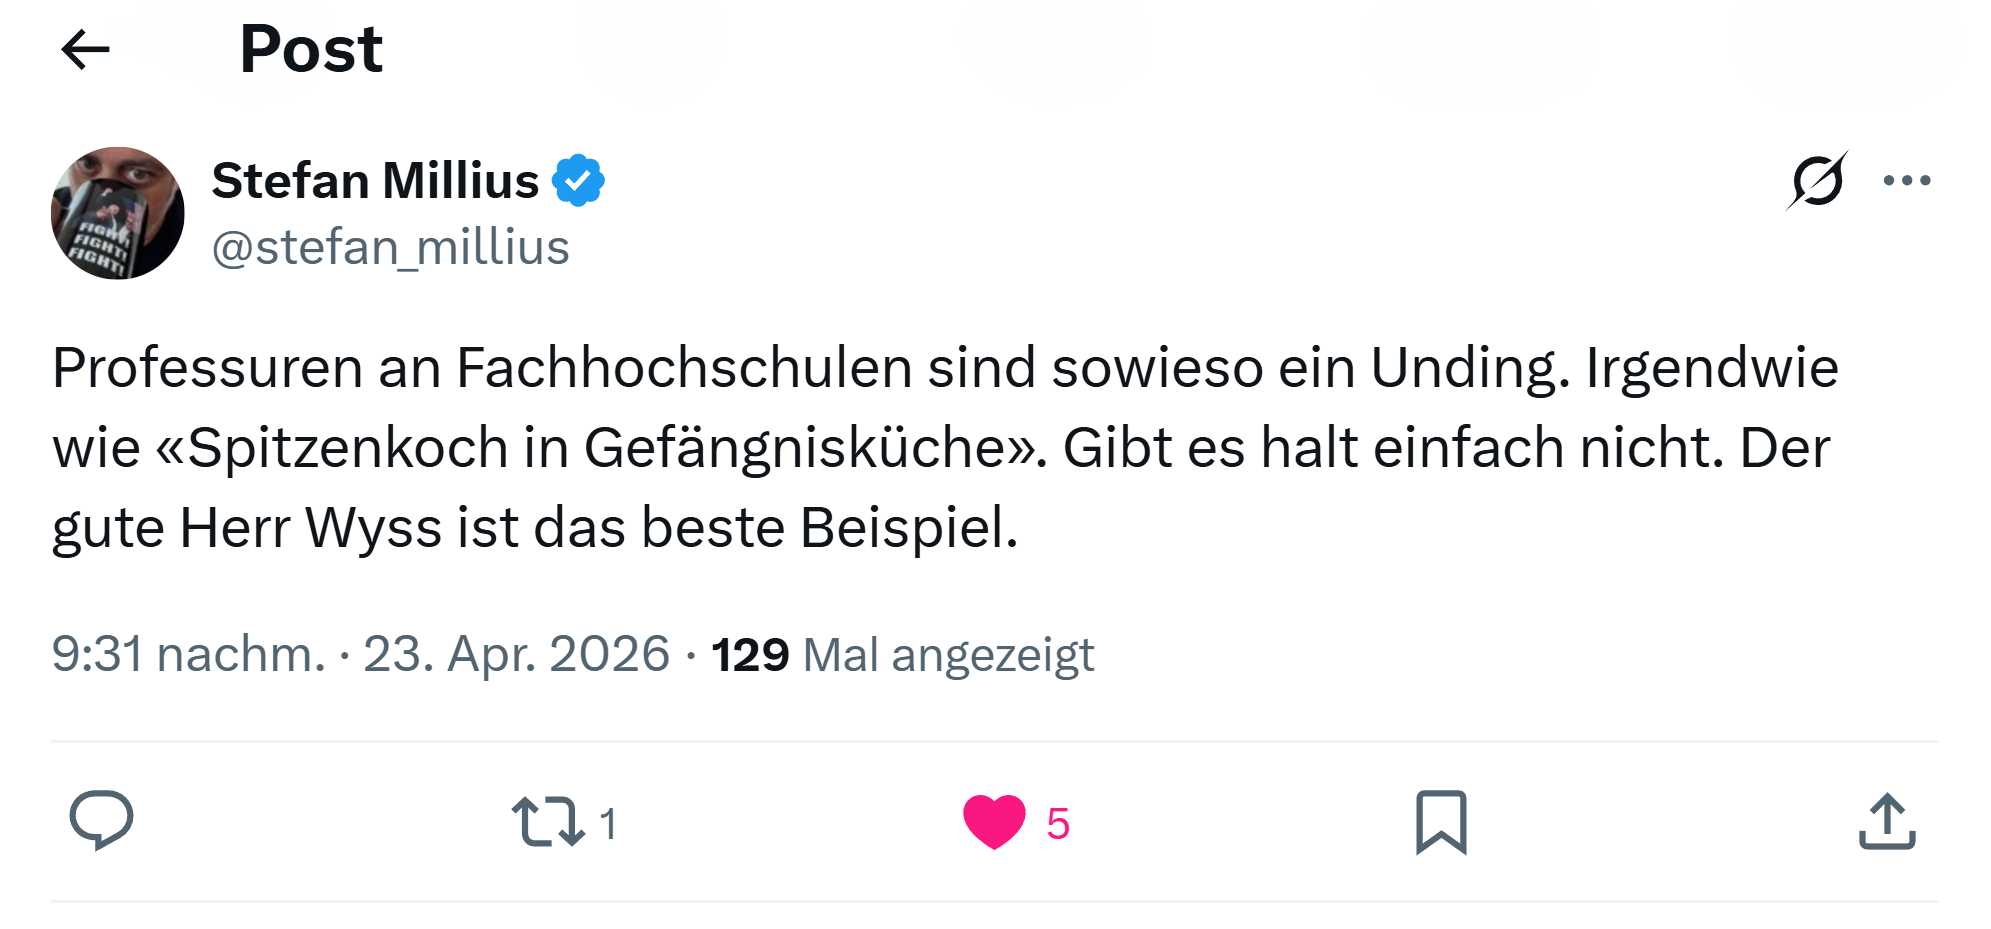The width and height of the screenshot is (1991, 929).
Task: Open Stefan Millius profile picture
Action: point(118,213)
